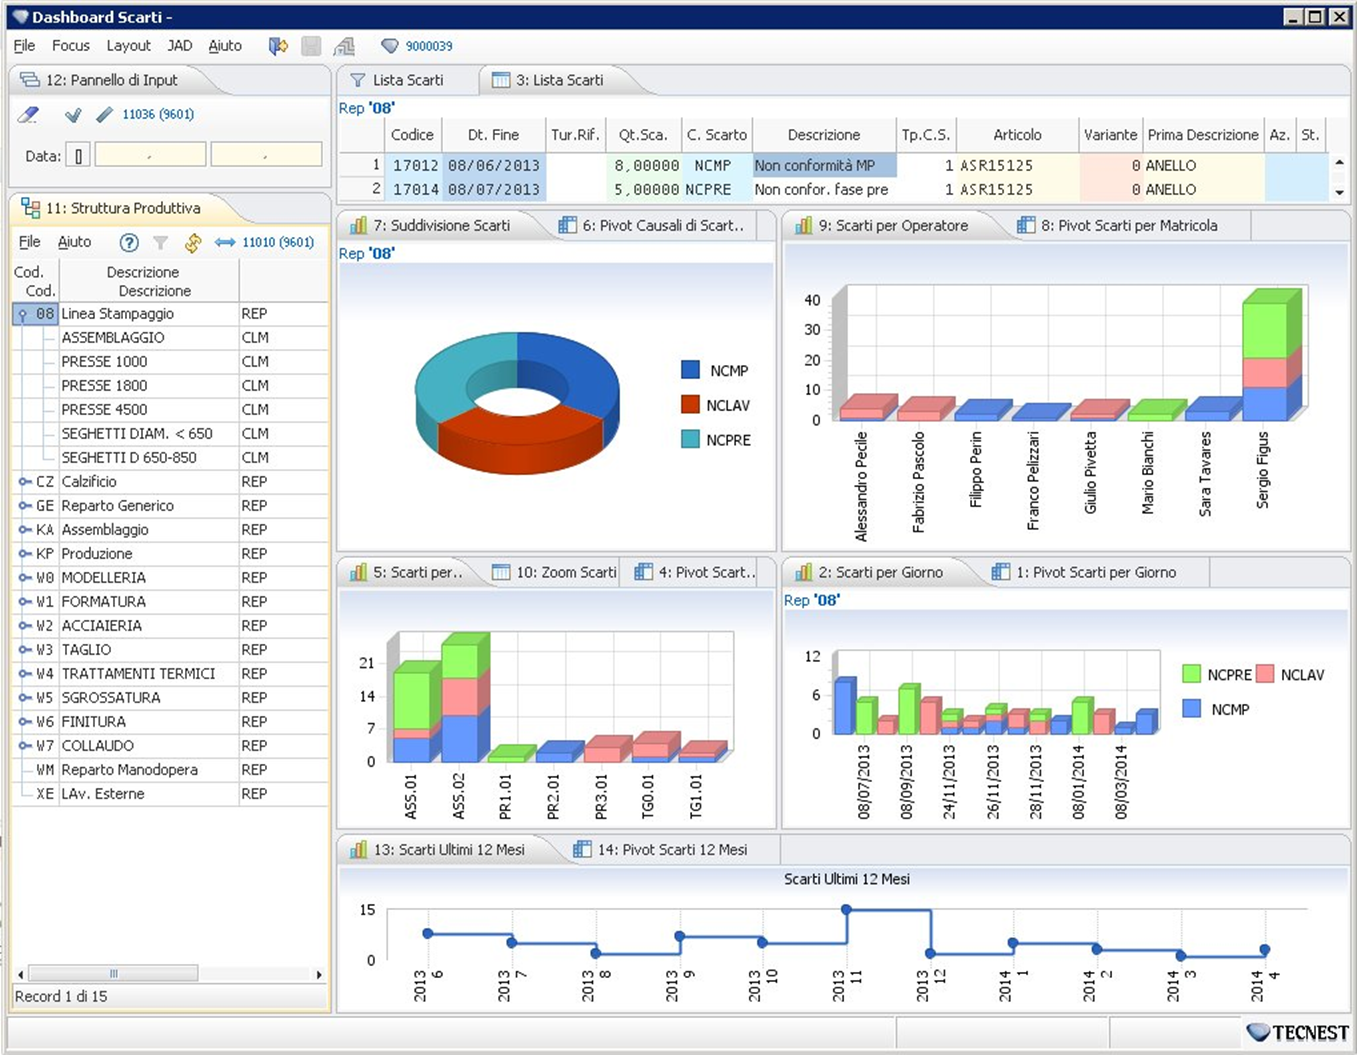Viewport: 1357px width, 1055px height.
Task: Expand the KA Assemblaggio node
Action: (x=24, y=530)
